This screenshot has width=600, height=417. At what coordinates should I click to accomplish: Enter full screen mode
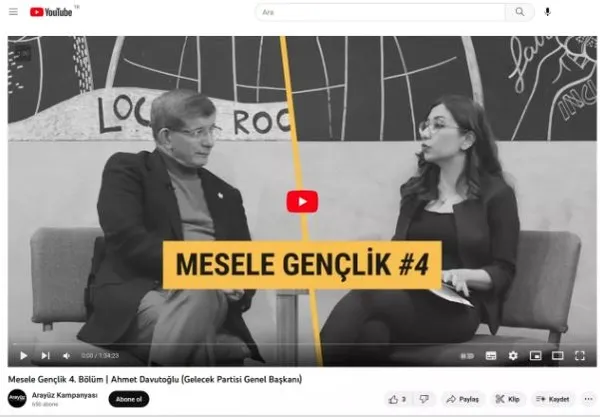(x=580, y=356)
